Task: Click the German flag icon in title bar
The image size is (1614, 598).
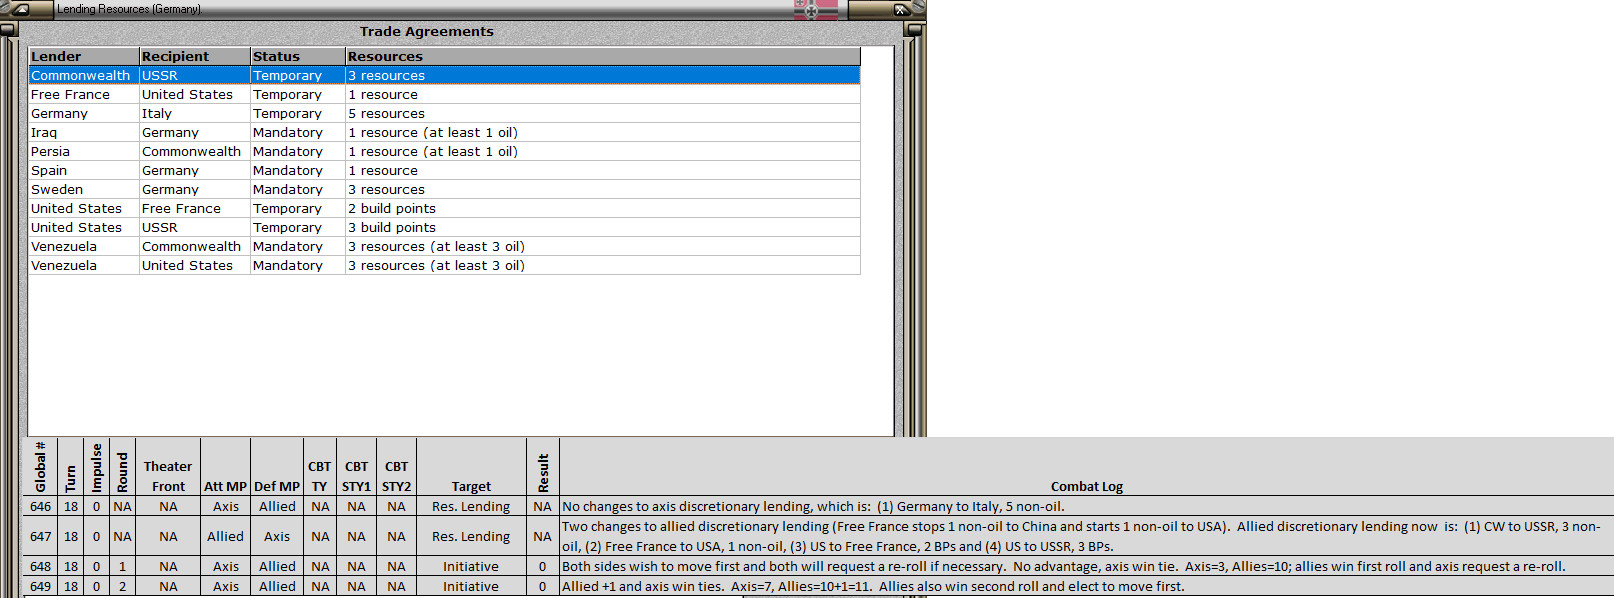Action: [x=816, y=9]
